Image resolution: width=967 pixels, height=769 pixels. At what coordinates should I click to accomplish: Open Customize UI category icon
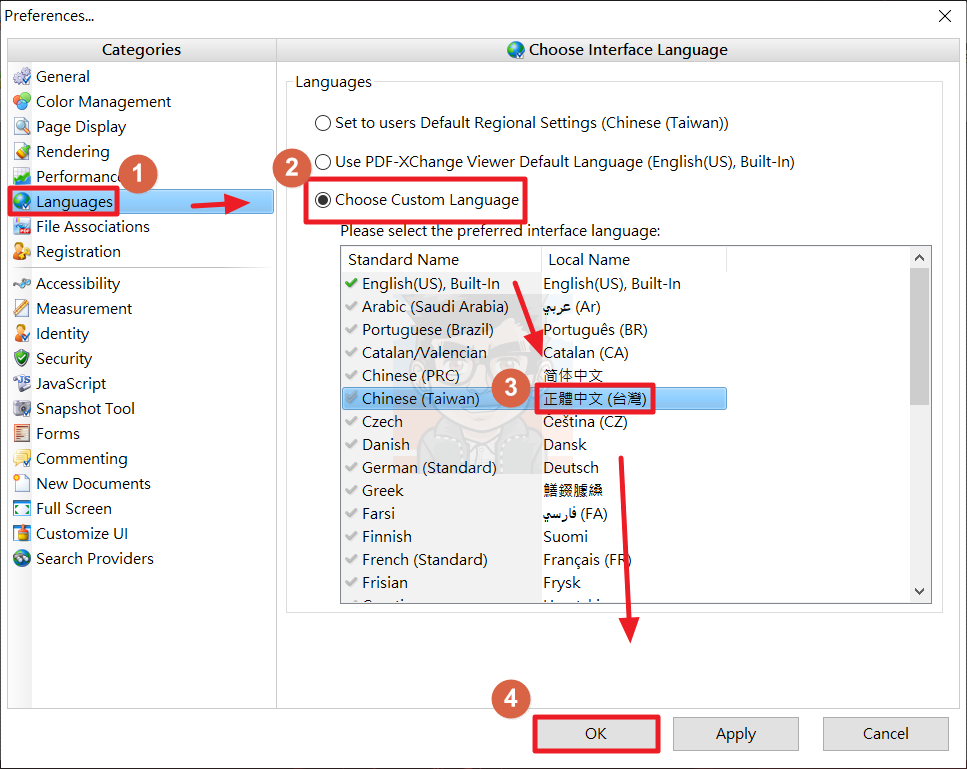pos(22,533)
